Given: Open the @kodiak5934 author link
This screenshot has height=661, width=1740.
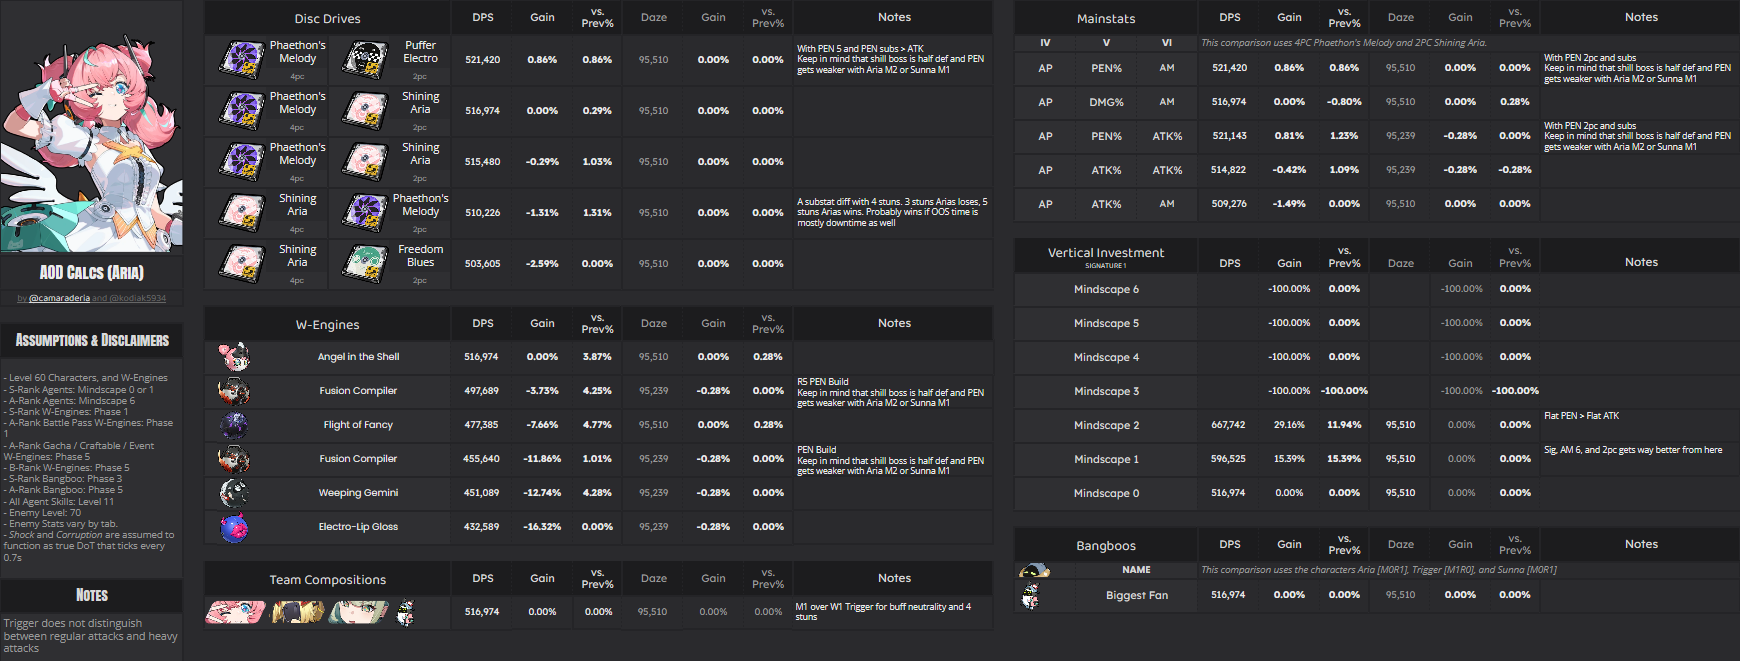Looking at the screenshot, I should [x=137, y=298].
